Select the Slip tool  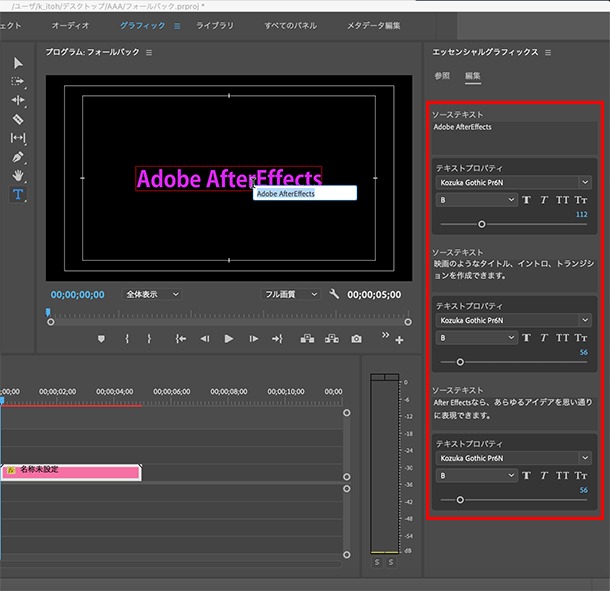(18, 138)
